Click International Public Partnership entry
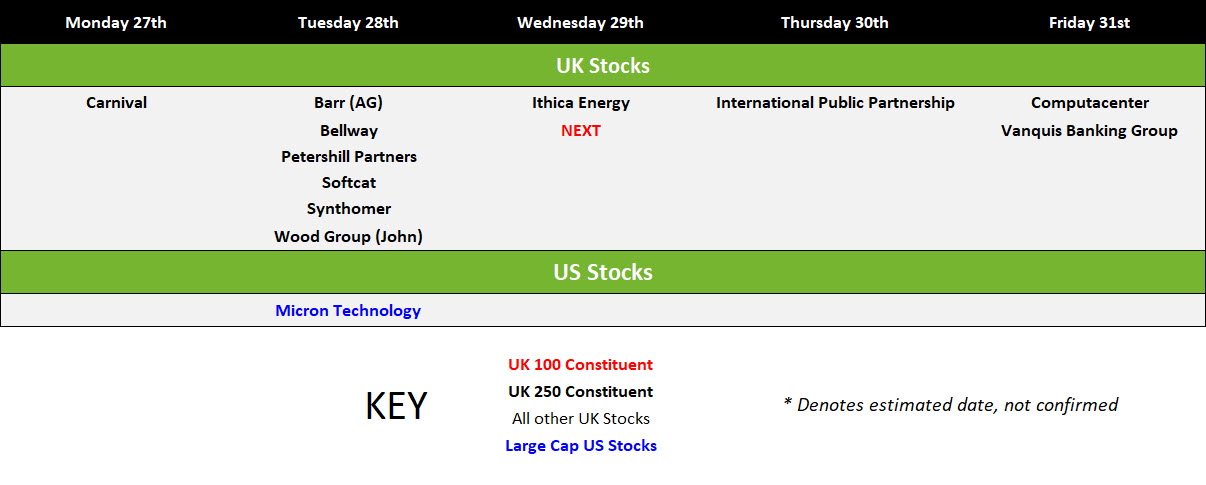This screenshot has width=1206, height=485. (x=835, y=102)
